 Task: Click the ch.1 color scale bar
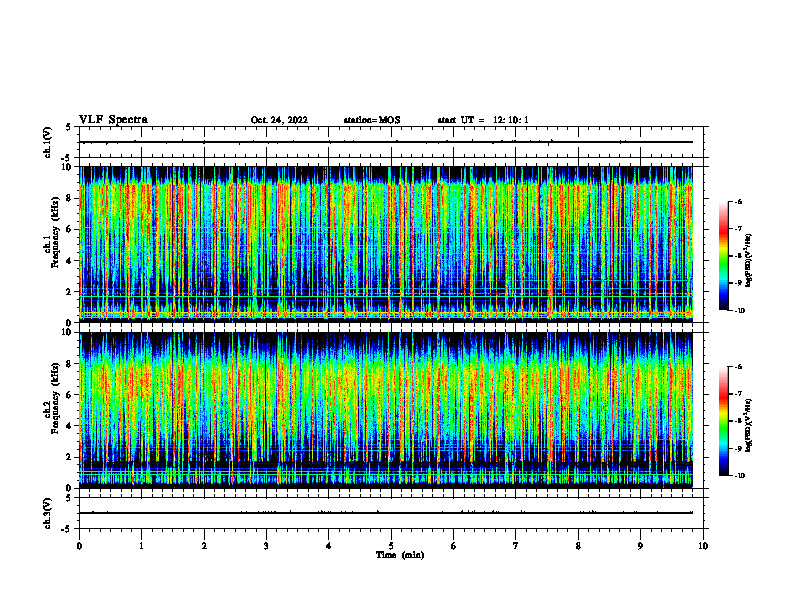(723, 256)
